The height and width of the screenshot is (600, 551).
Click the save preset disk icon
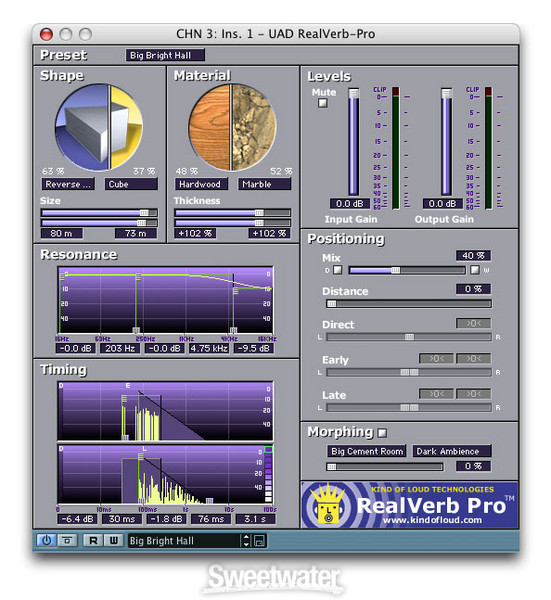click(x=259, y=540)
